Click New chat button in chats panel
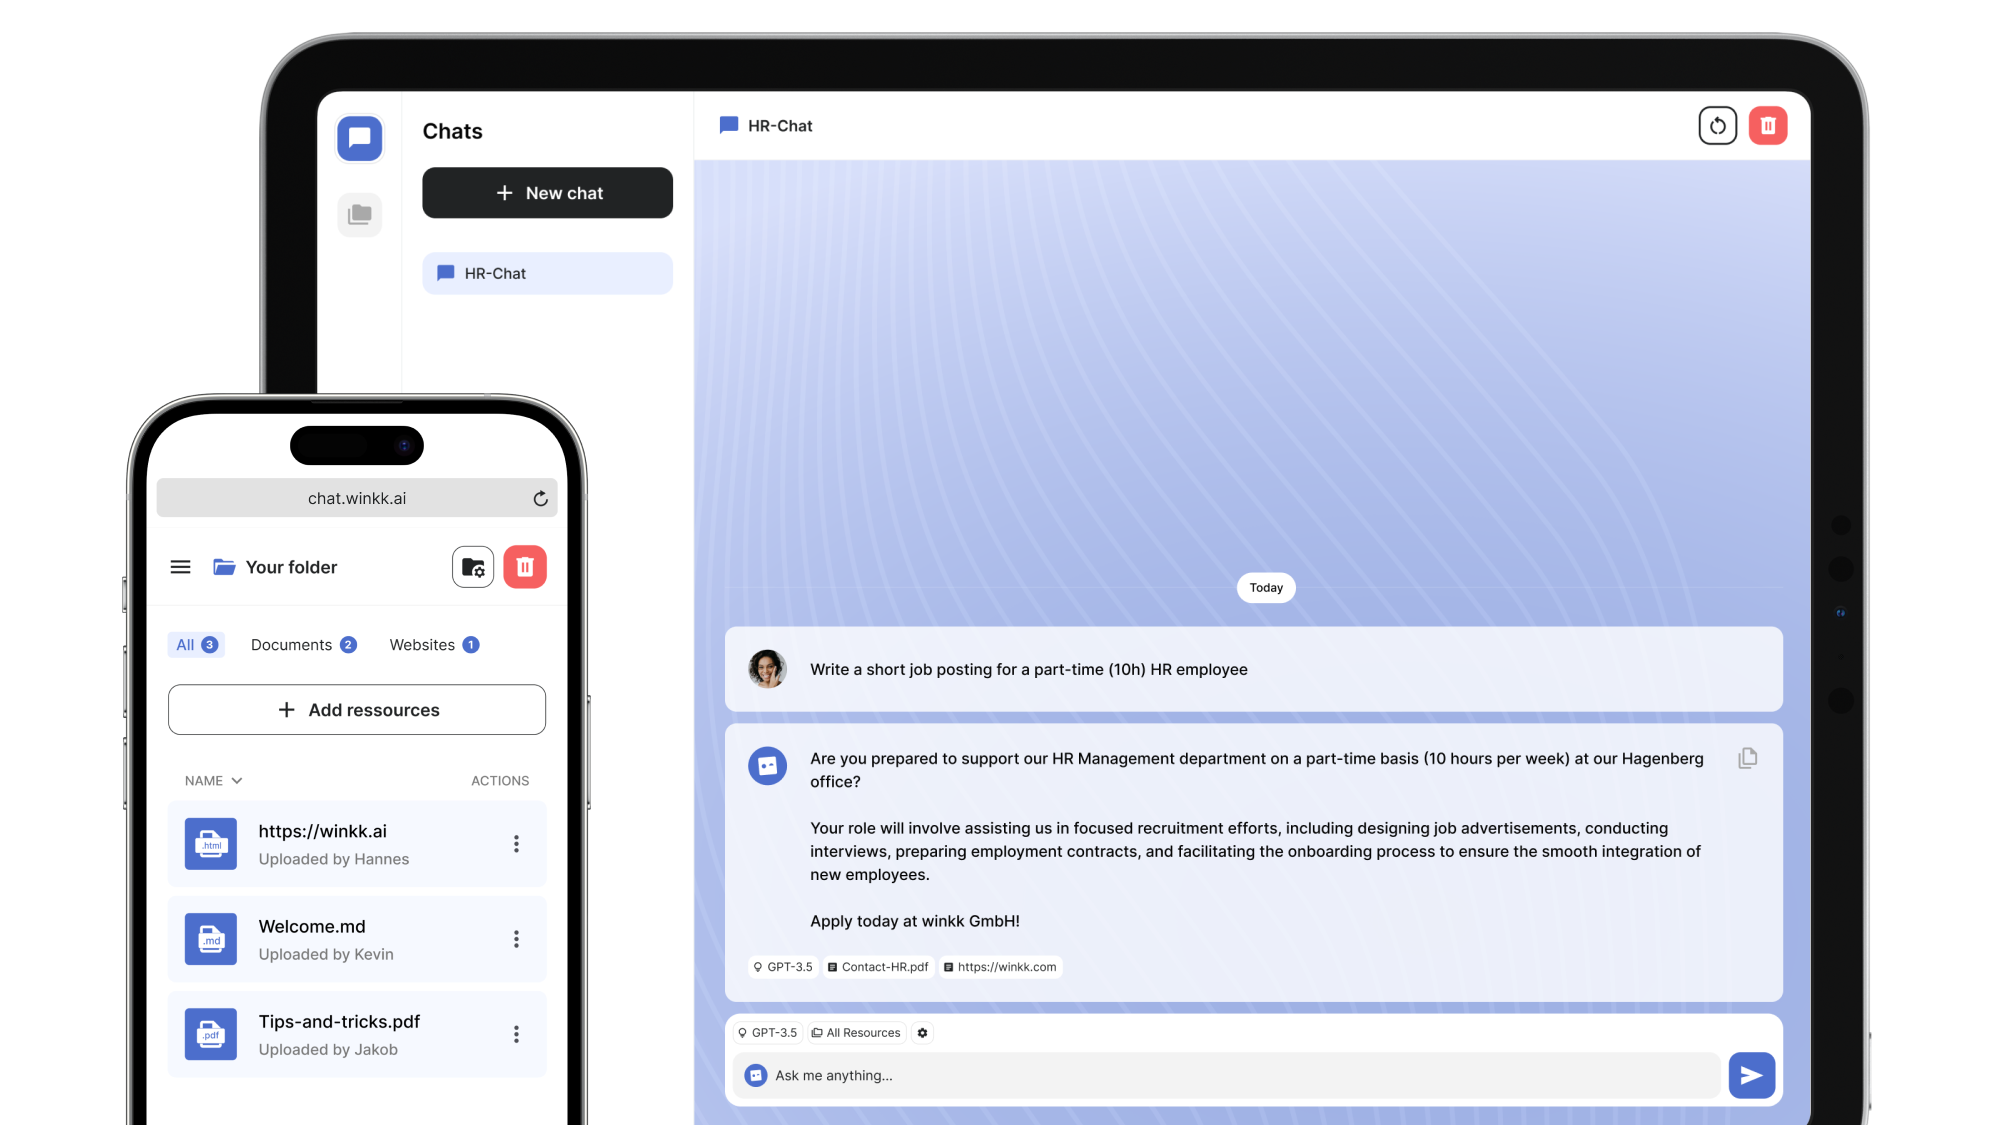This screenshot has width=2000, height=1125. [548, 192]
